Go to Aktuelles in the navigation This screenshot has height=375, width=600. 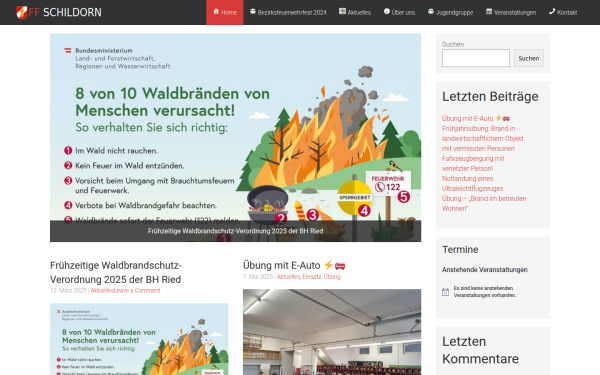tap(355, 12)
